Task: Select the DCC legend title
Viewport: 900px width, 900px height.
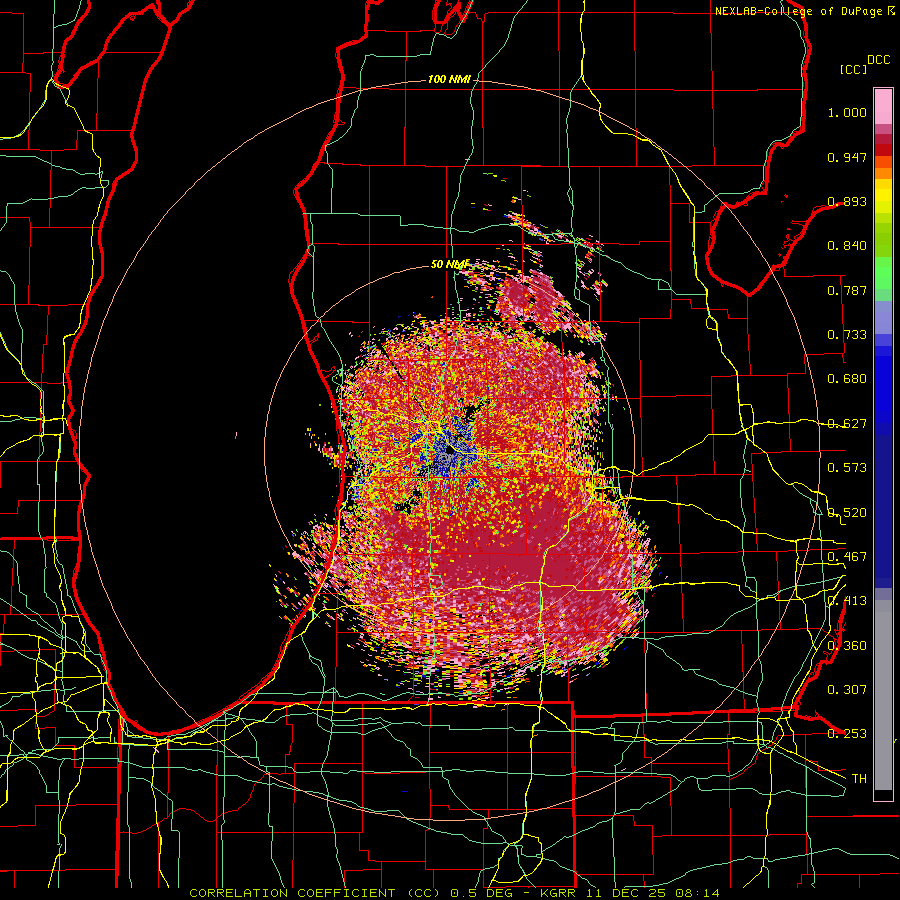Action: (x=878, y=60)
